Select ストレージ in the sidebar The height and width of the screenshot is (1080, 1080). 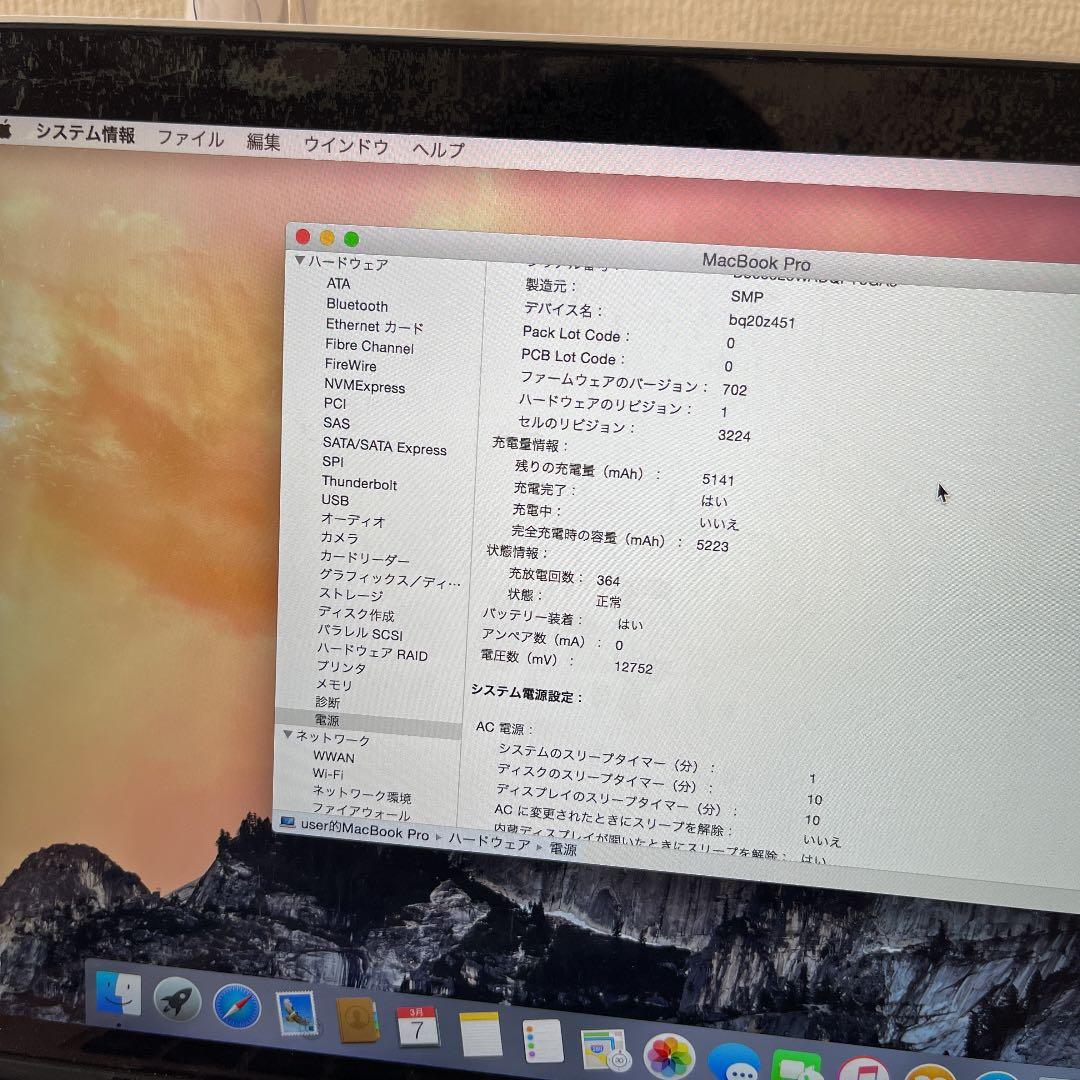[352, 595]
